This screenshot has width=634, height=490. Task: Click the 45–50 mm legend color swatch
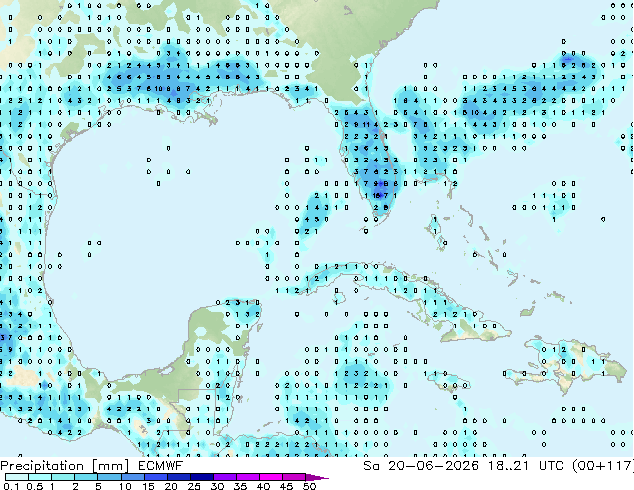(x=294, y=477)
